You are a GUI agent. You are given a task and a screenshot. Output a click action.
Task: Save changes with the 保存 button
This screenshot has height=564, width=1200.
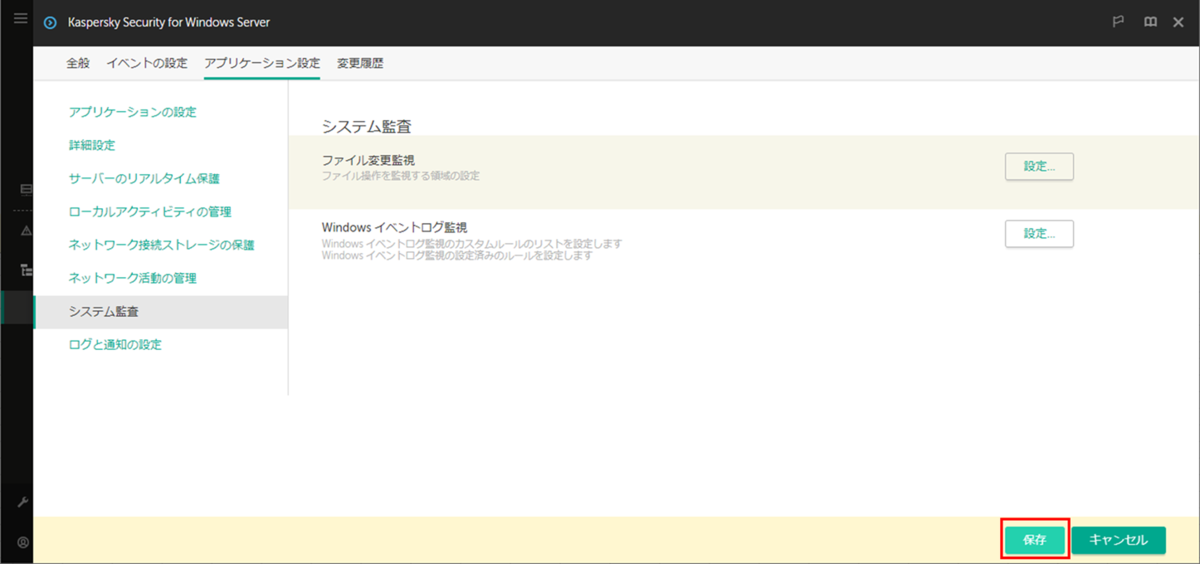1035,540
